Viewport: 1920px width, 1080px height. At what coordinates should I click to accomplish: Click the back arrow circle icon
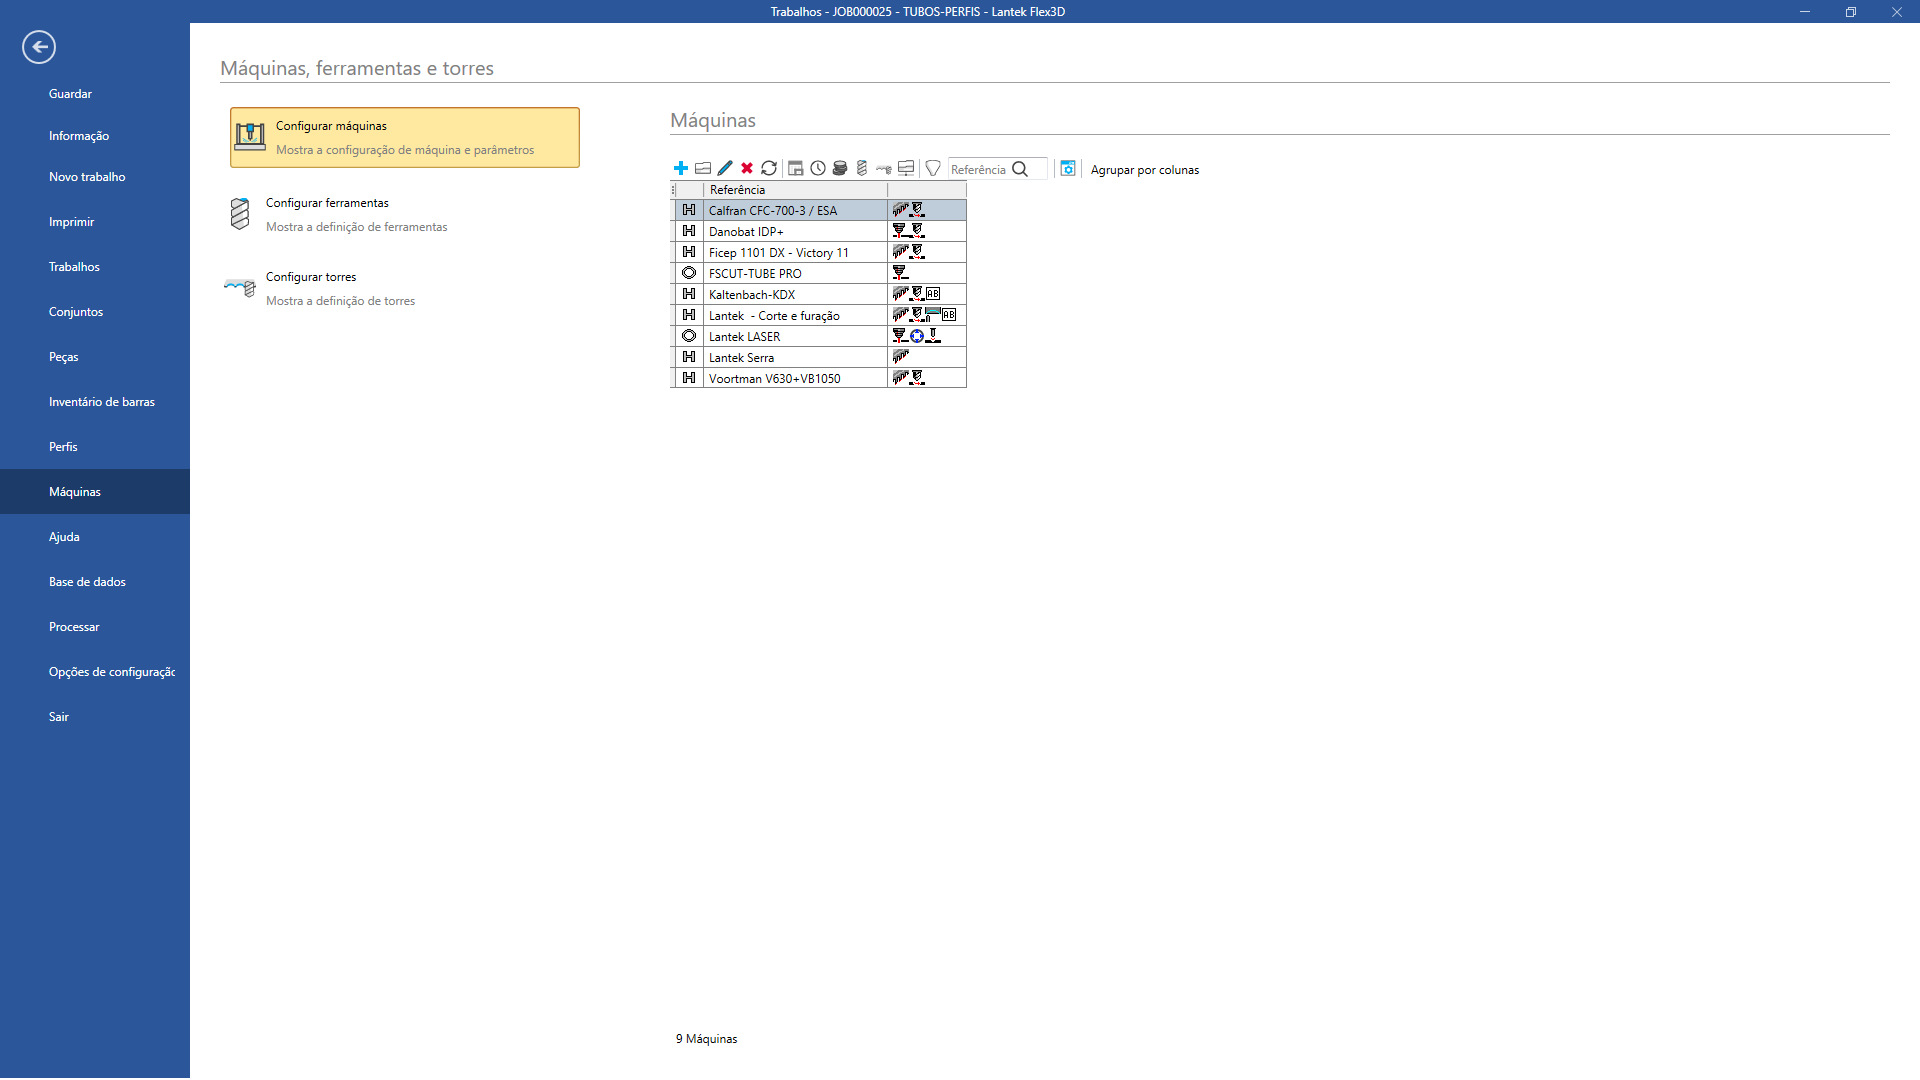[x=39, y=47]
